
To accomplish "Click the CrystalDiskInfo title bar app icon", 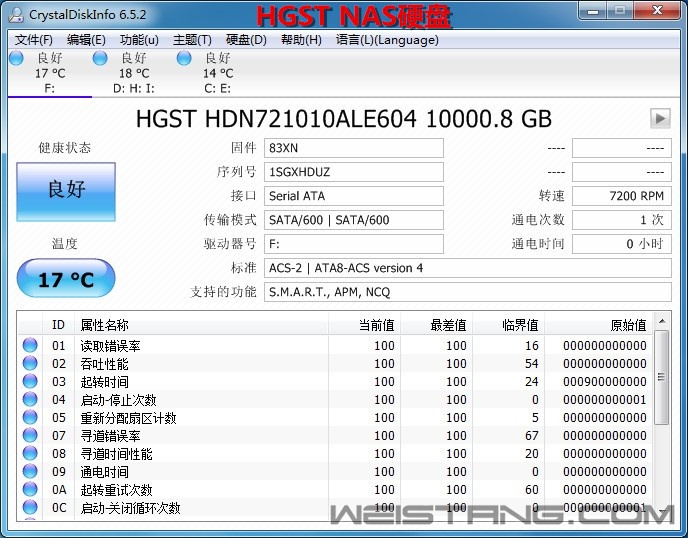I will tap(16, 15).
